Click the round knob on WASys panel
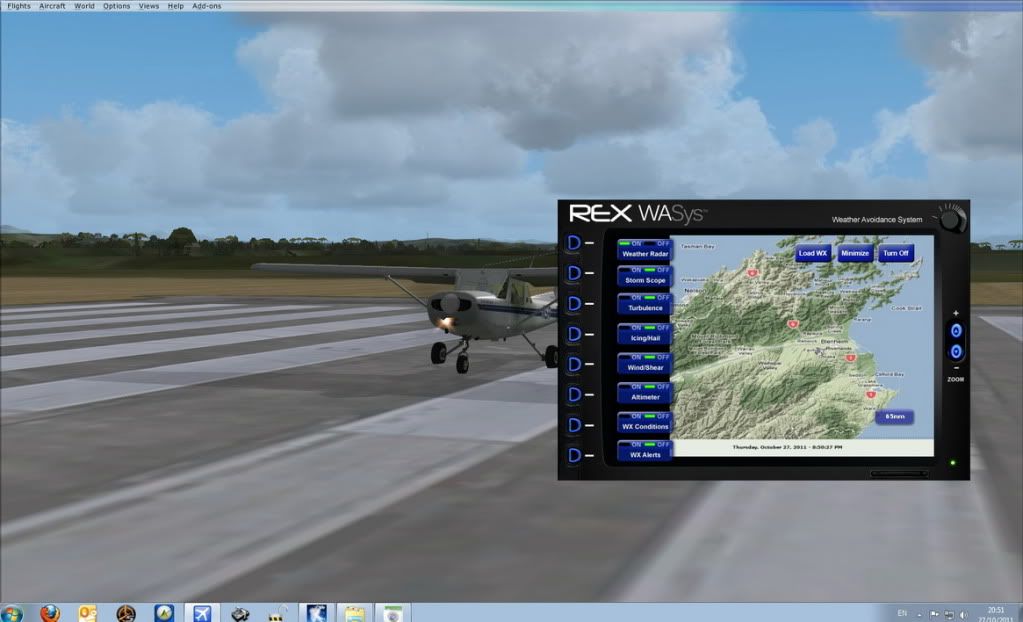Screen dimensions: 1023x622 [x=951, y=217]
